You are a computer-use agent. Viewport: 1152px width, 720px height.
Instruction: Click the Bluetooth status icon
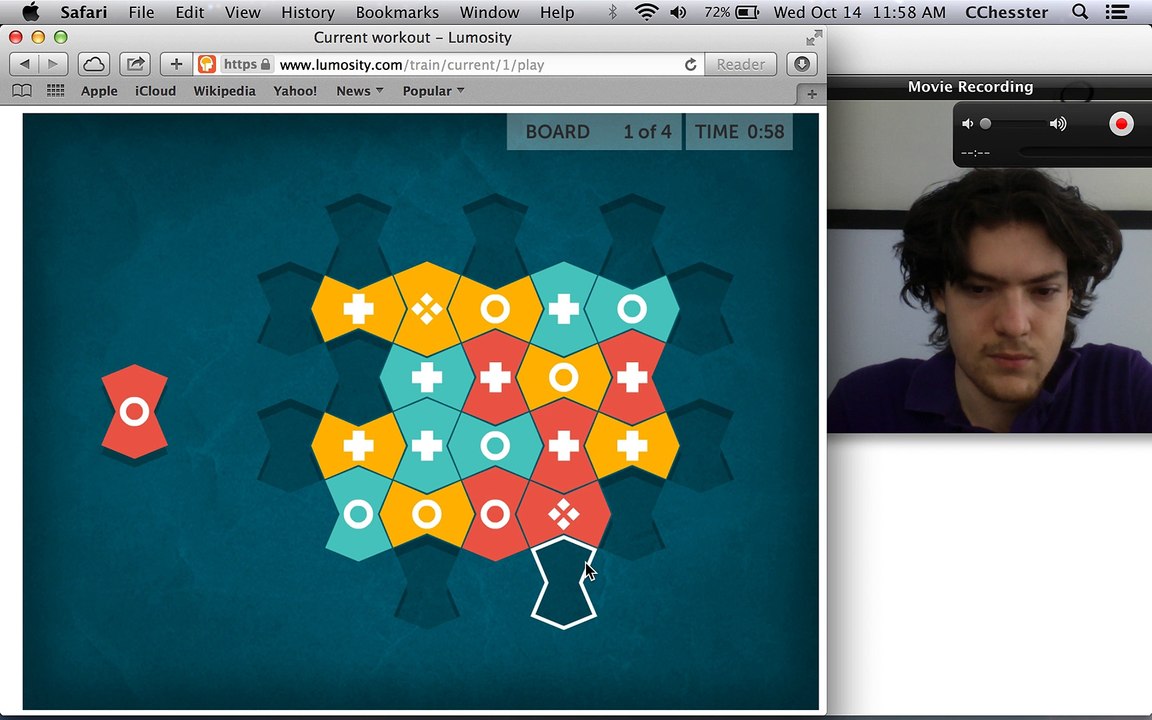[x=612, y=12]
